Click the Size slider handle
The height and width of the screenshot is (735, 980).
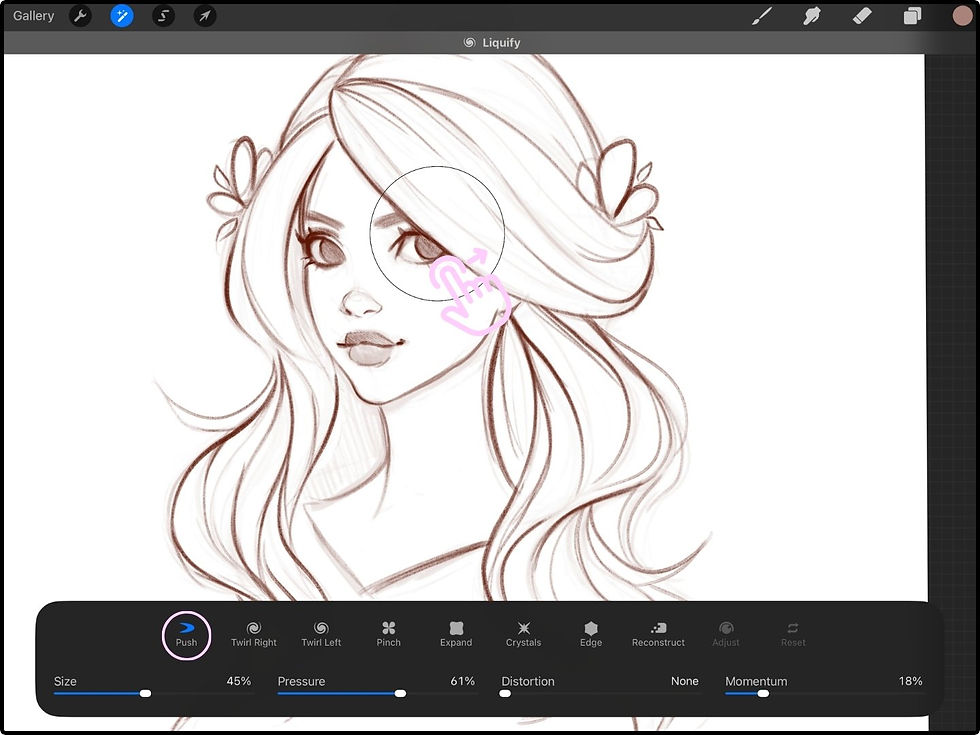coord(145,693)
